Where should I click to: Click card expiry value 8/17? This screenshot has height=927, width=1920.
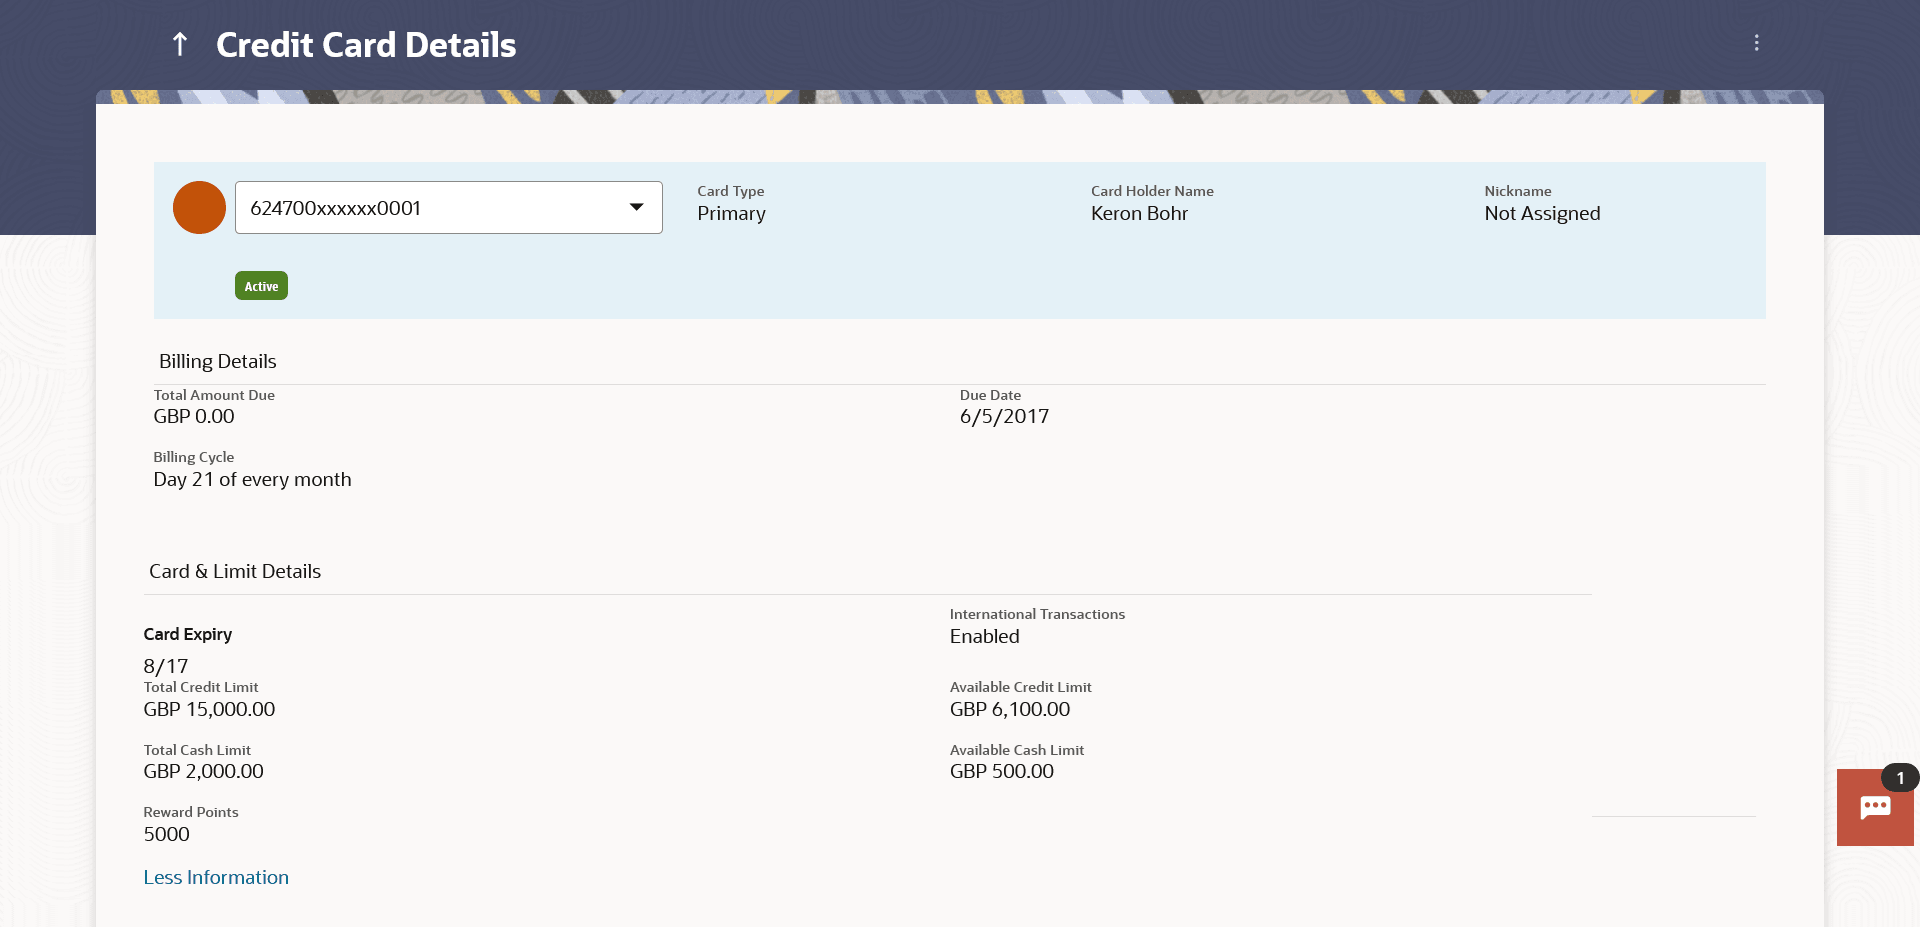[x=166, y=666]
